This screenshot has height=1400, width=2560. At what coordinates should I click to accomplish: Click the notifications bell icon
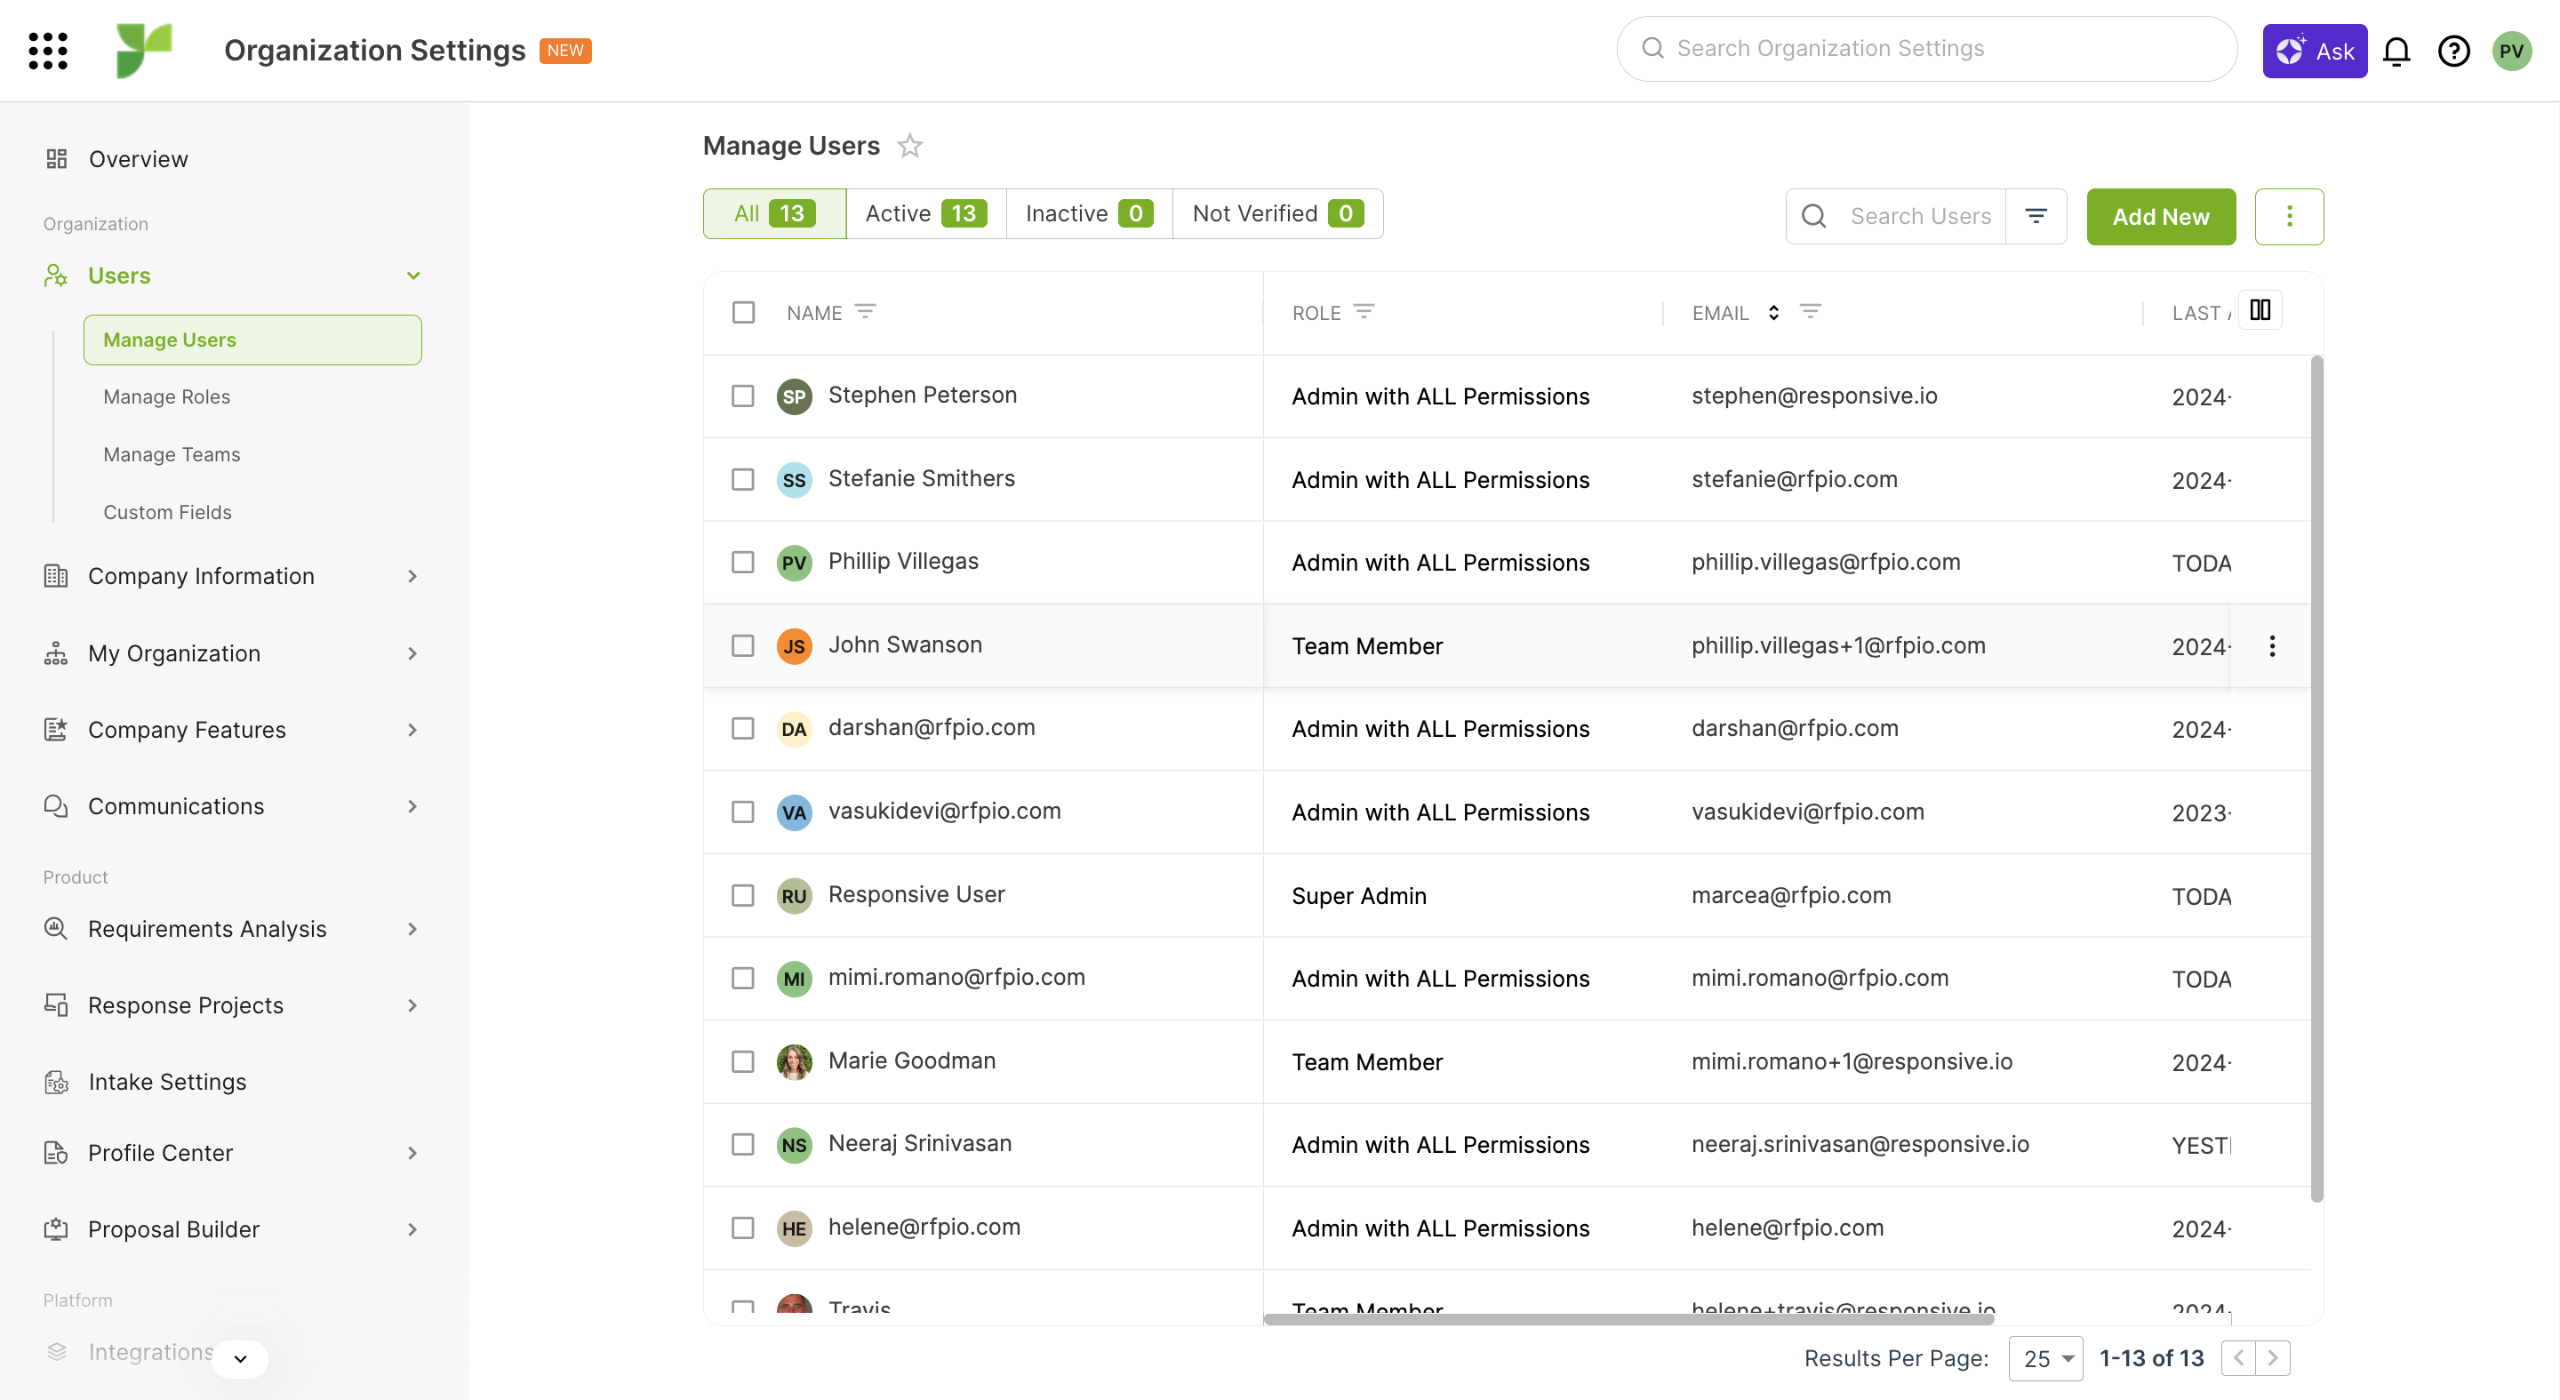click(2397, 51)
